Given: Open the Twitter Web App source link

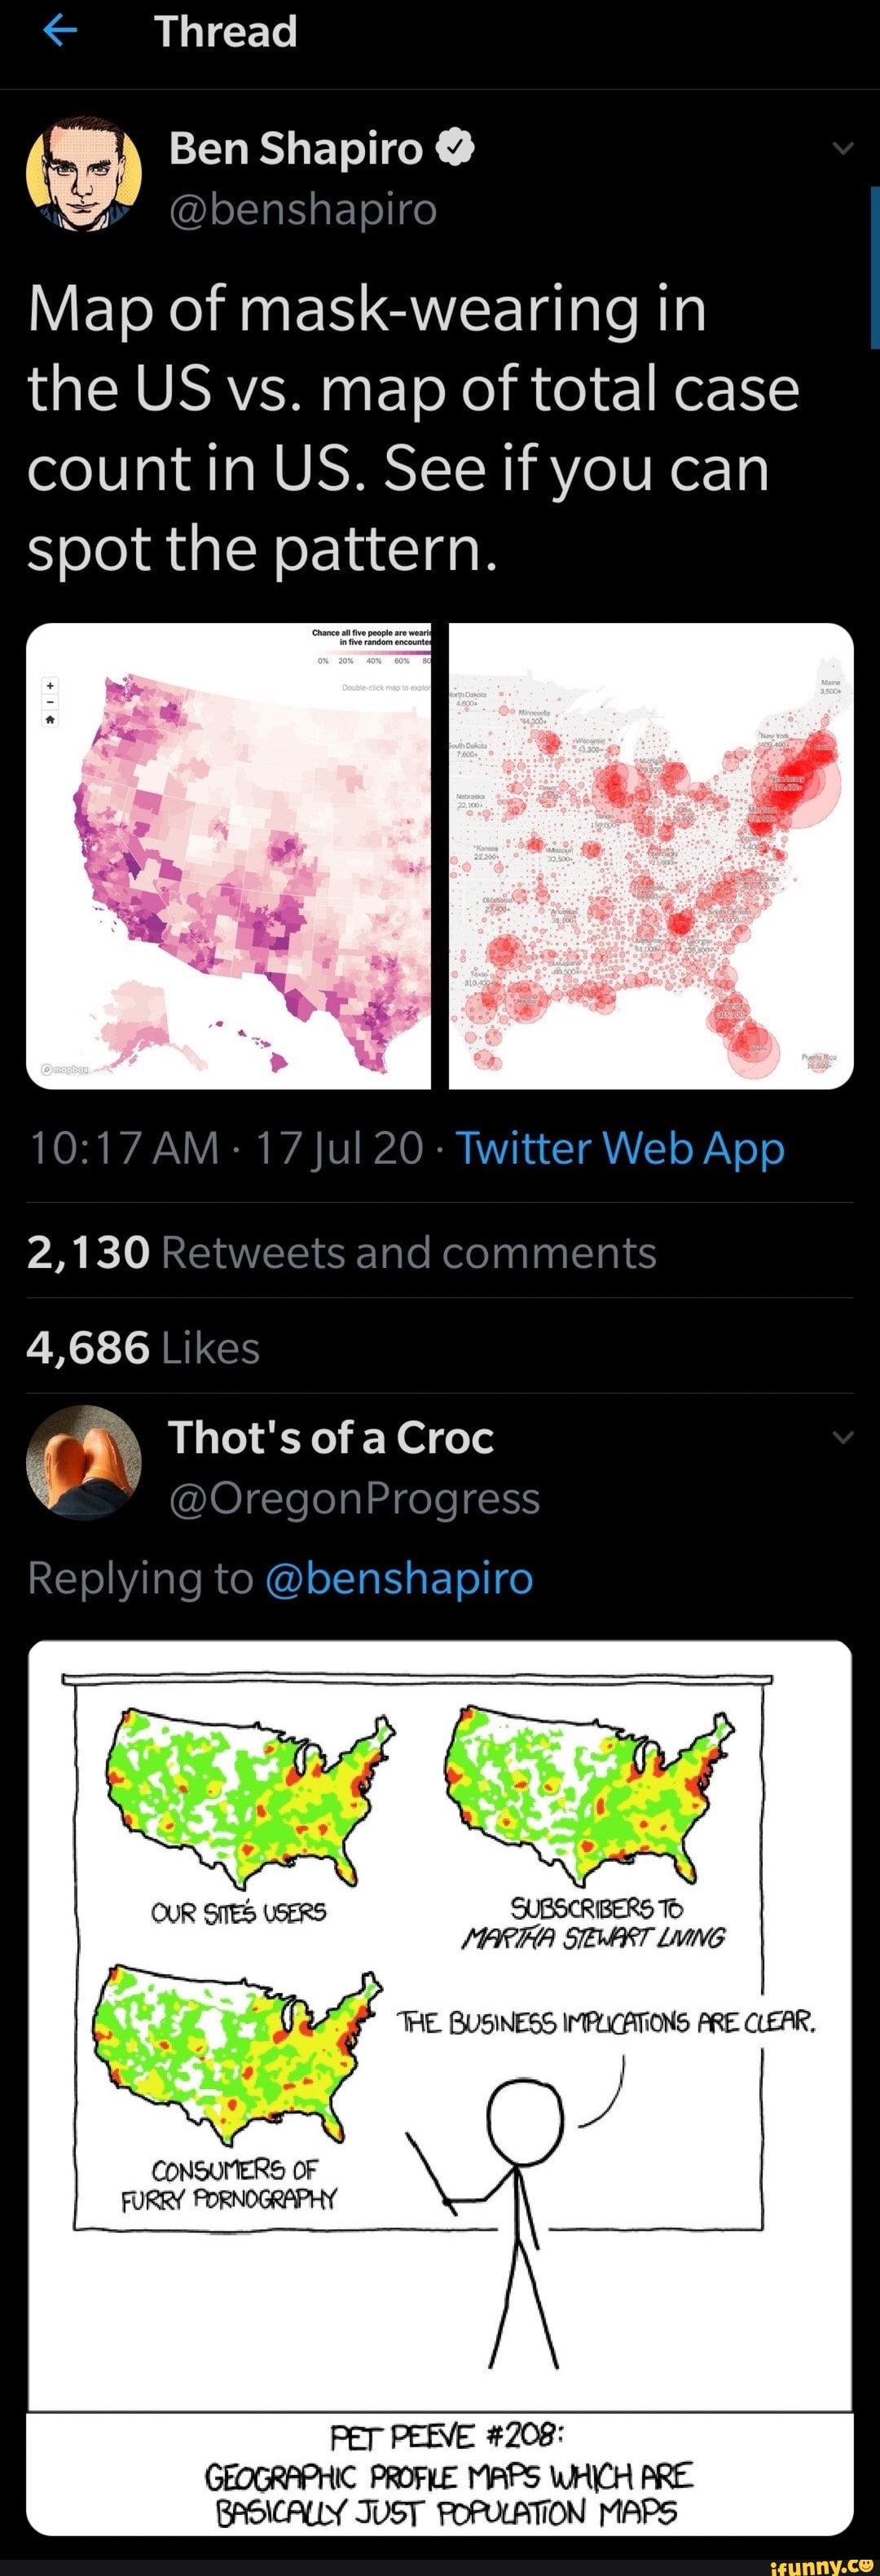Looking at the screenshot, I should tap(620, 1148).
